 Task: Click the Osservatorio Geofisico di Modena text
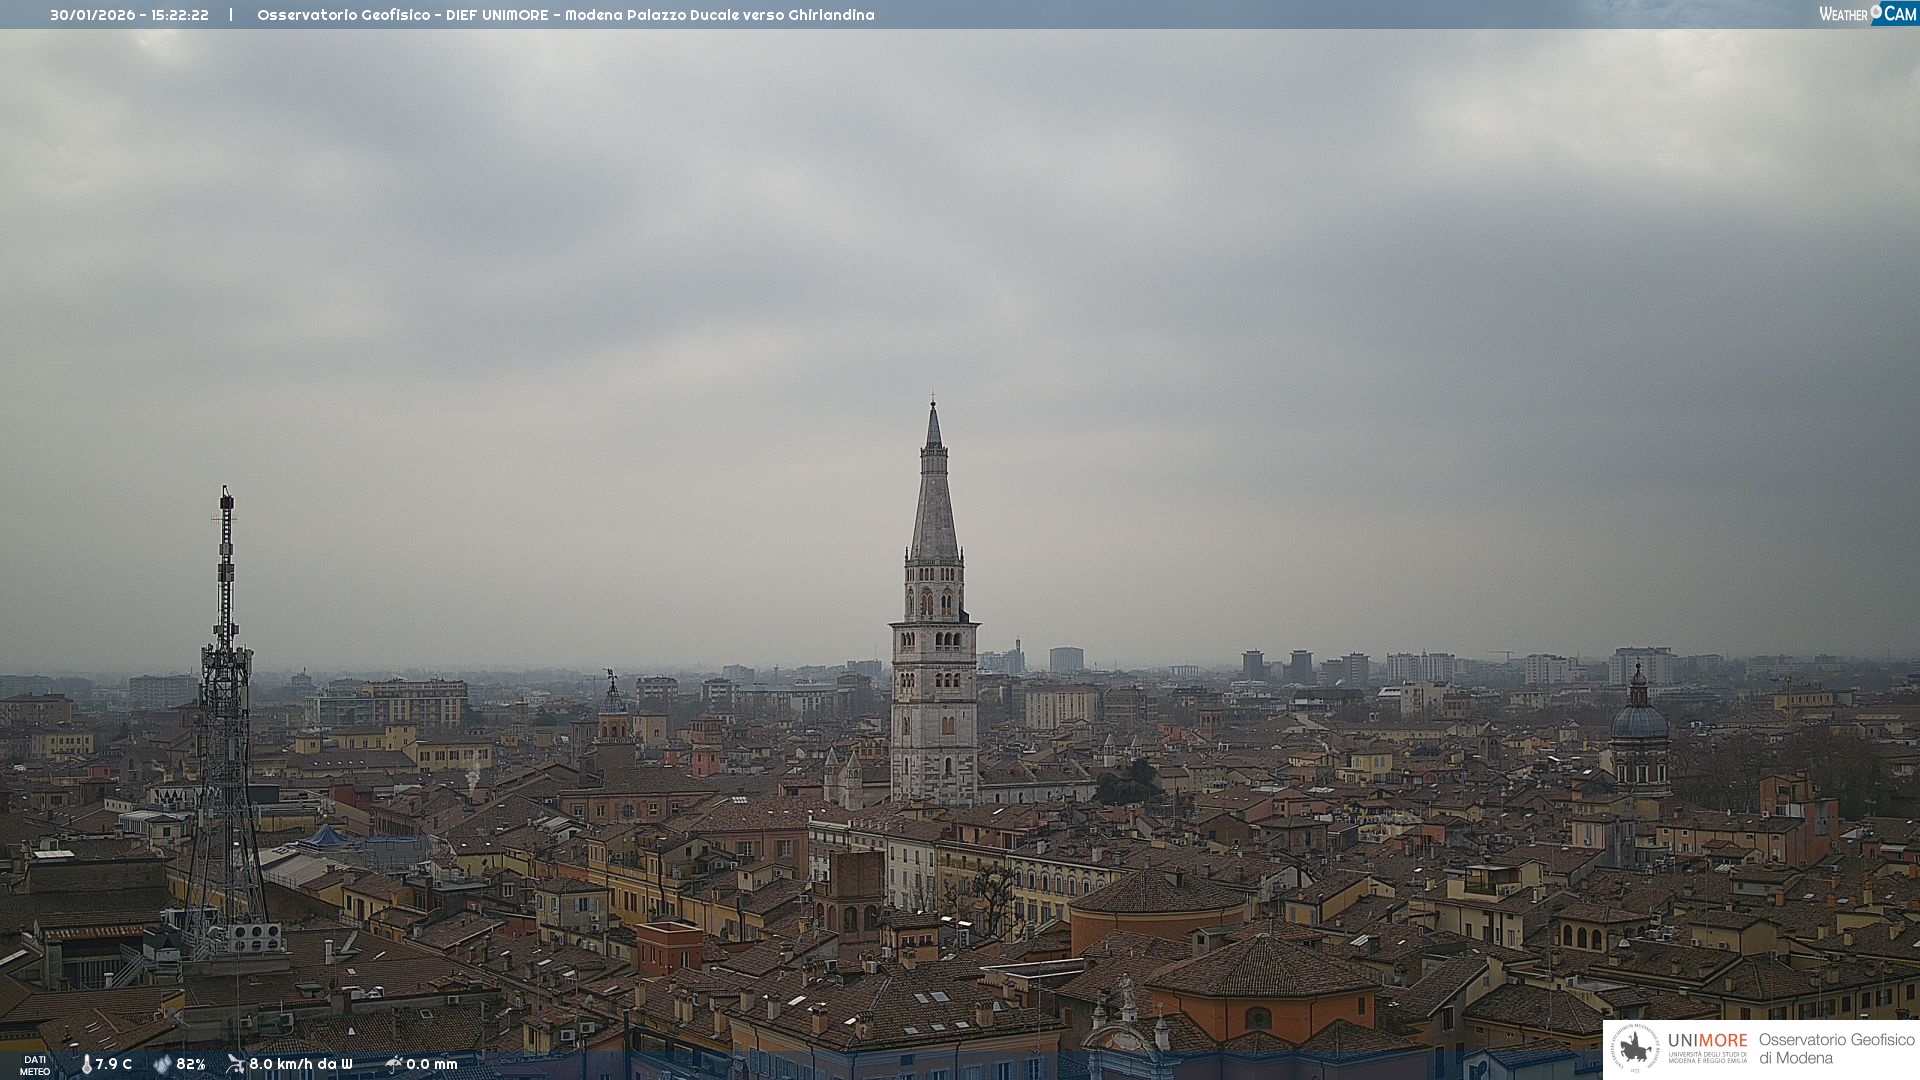pyautogui.click(x=1836, y=1048)
